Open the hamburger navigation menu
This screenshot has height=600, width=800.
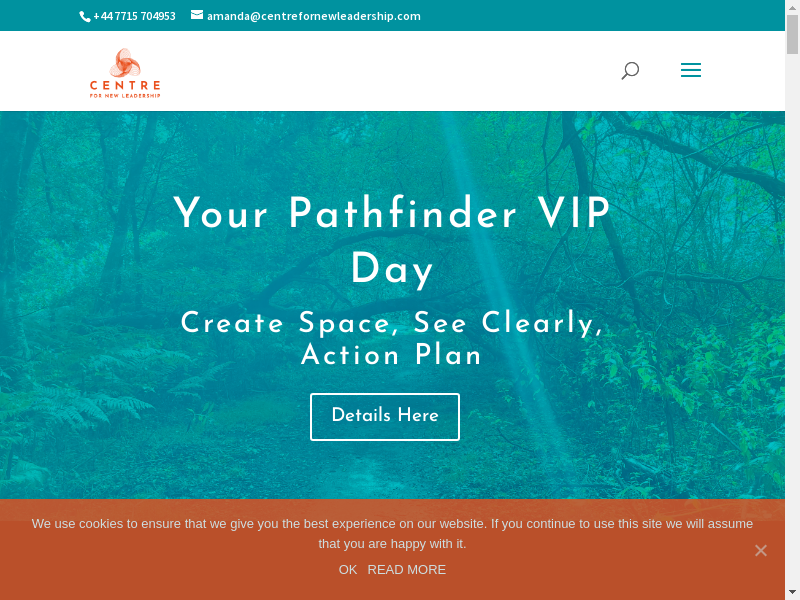(690, 70)
